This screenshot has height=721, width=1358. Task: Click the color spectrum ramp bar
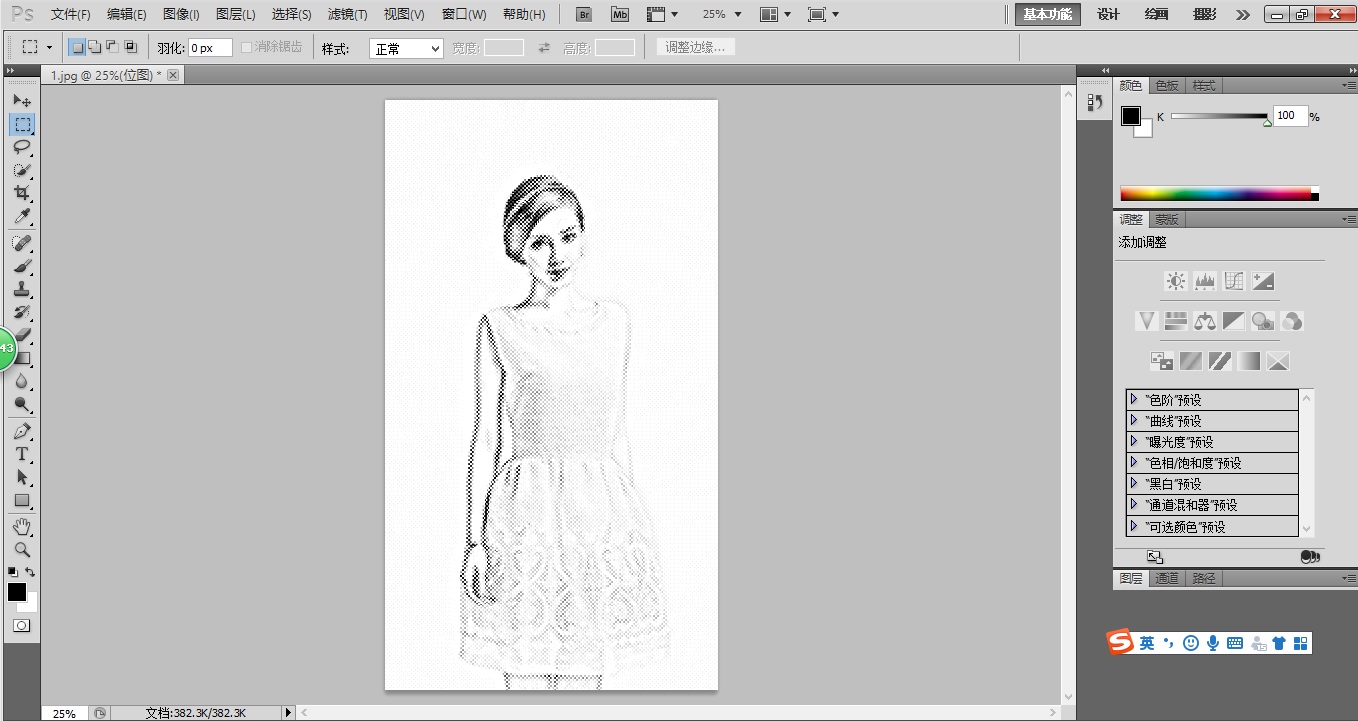1215,194
